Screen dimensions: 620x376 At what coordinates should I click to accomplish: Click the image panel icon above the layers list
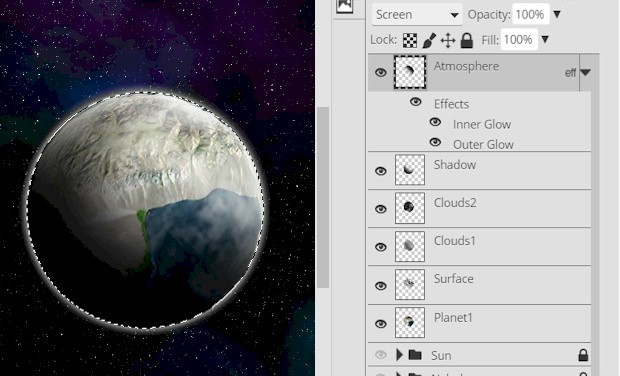tap(344, 6)
